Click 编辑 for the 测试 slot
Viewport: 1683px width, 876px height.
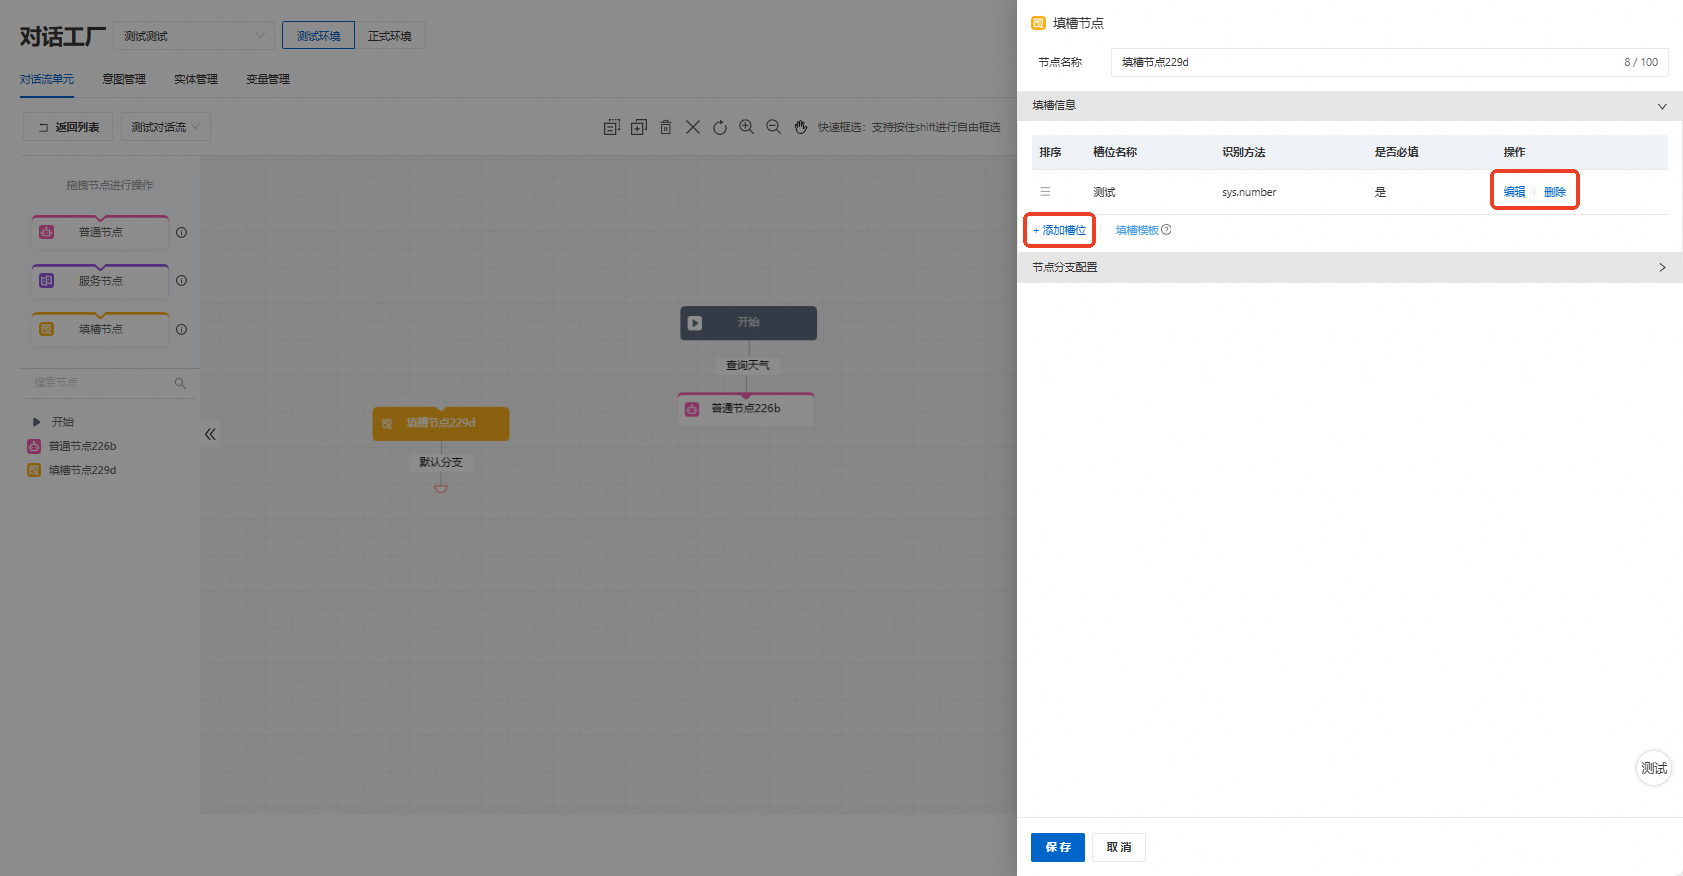pos(1514,192)
